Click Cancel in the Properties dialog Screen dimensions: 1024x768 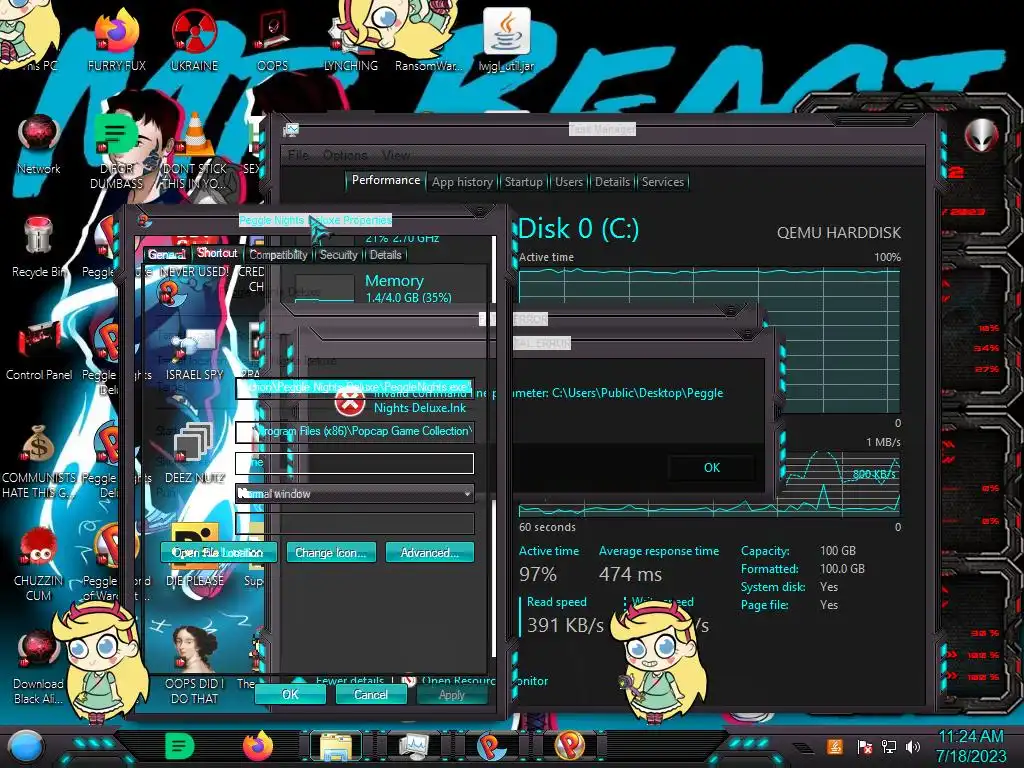click(371, 694)
